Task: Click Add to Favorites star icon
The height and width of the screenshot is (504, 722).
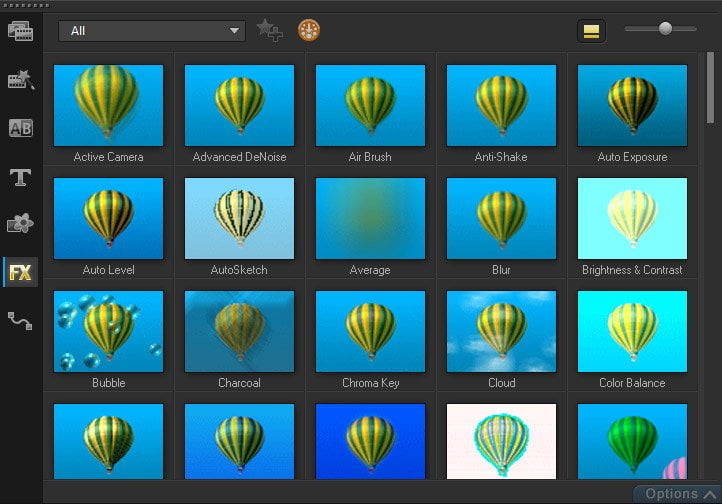Action: pyautogui.click(x=270, y=30)
